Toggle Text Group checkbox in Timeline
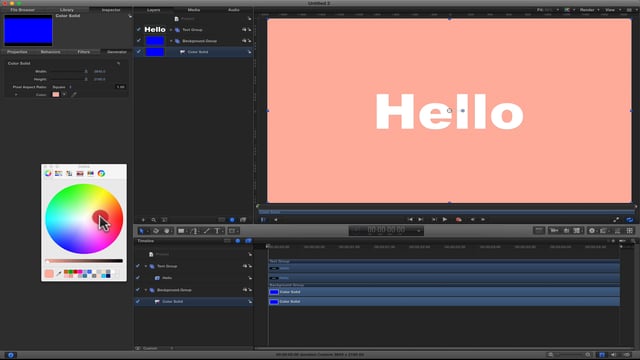This screenshot has width=640, height=360. coord(138,266)
